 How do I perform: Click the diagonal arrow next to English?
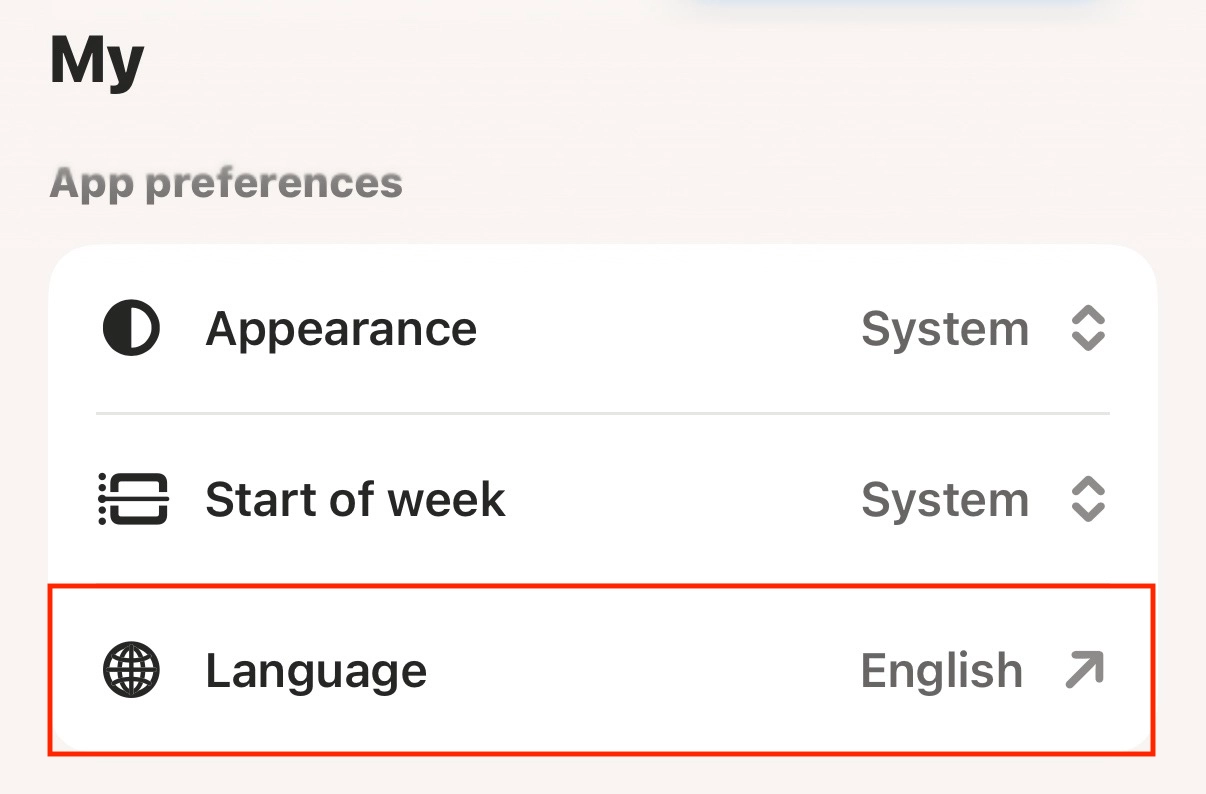point(1084,670)
